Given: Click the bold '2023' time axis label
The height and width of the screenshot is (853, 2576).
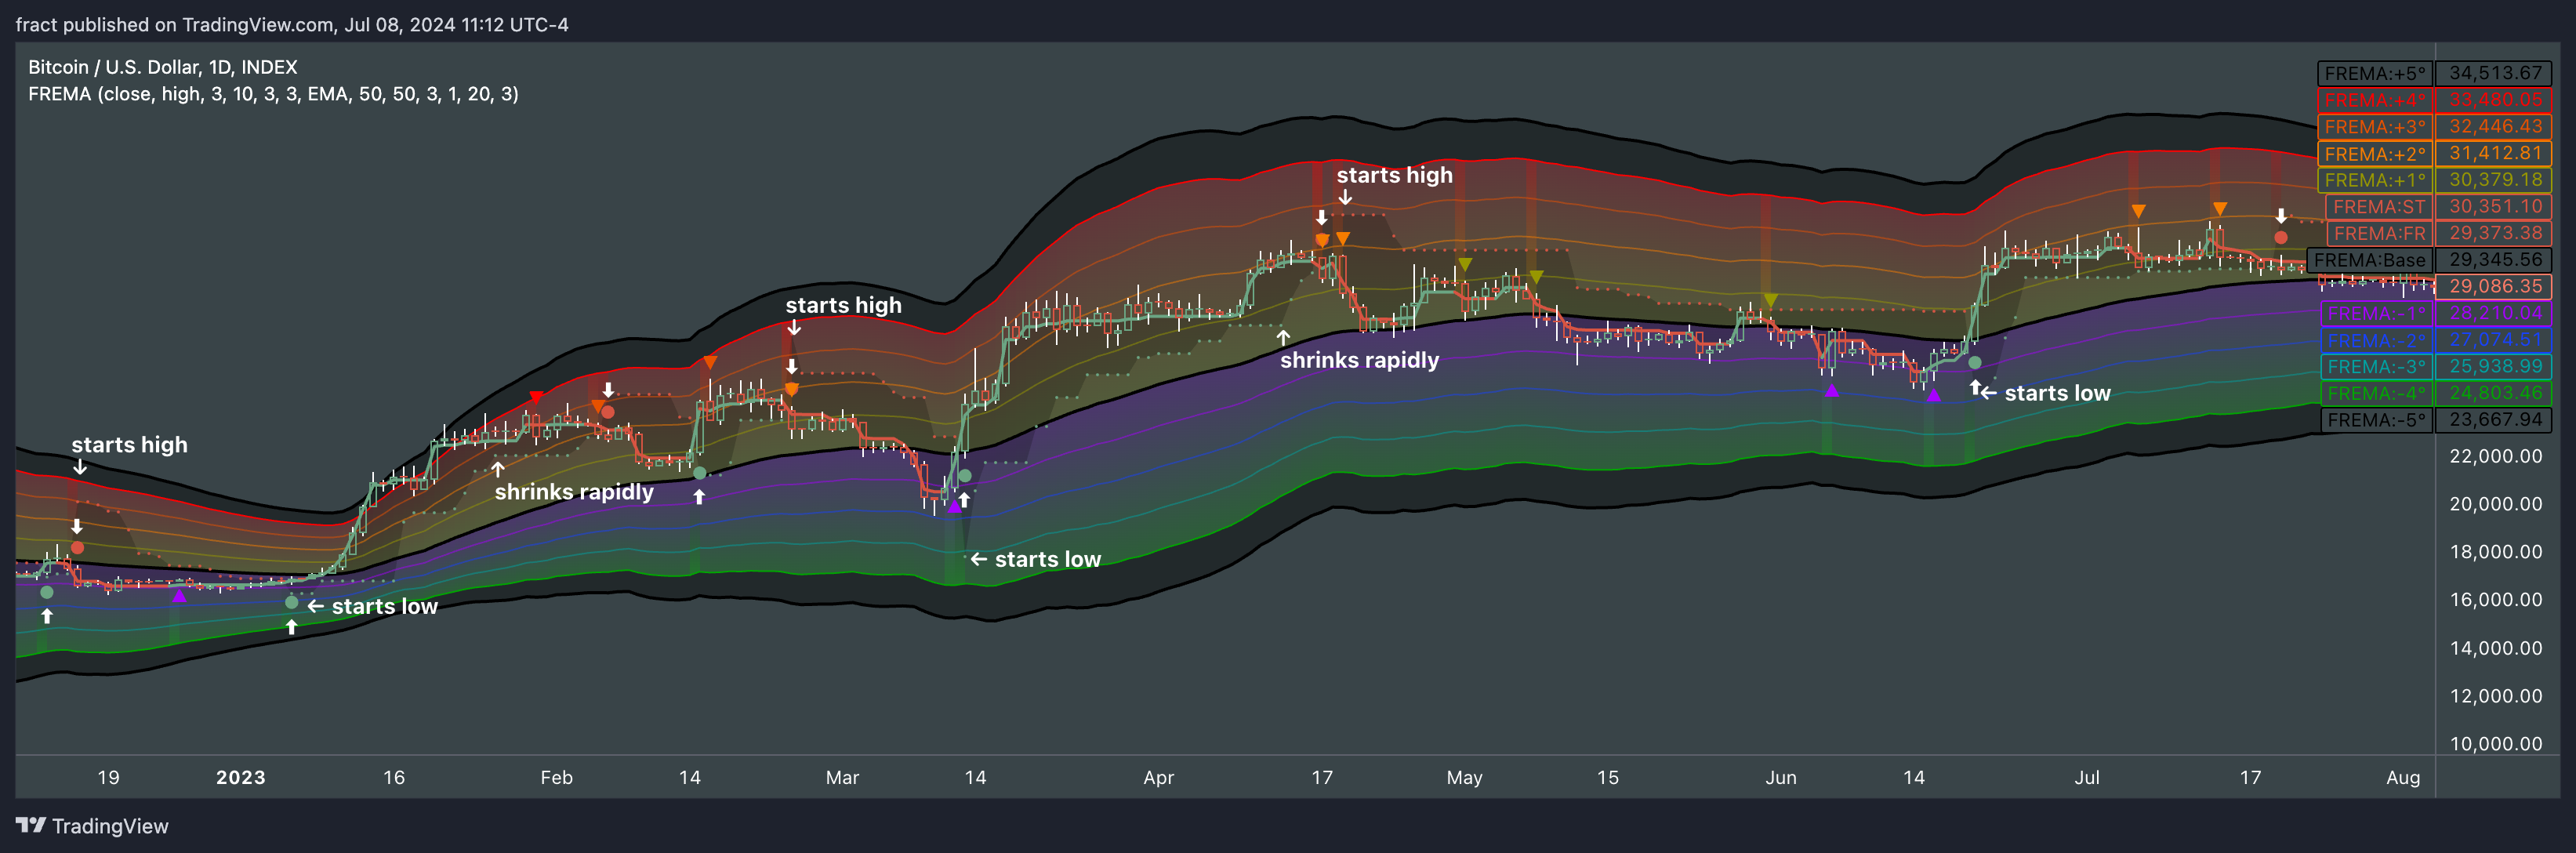Looking at the screenshot, I should tap(241, 777).
